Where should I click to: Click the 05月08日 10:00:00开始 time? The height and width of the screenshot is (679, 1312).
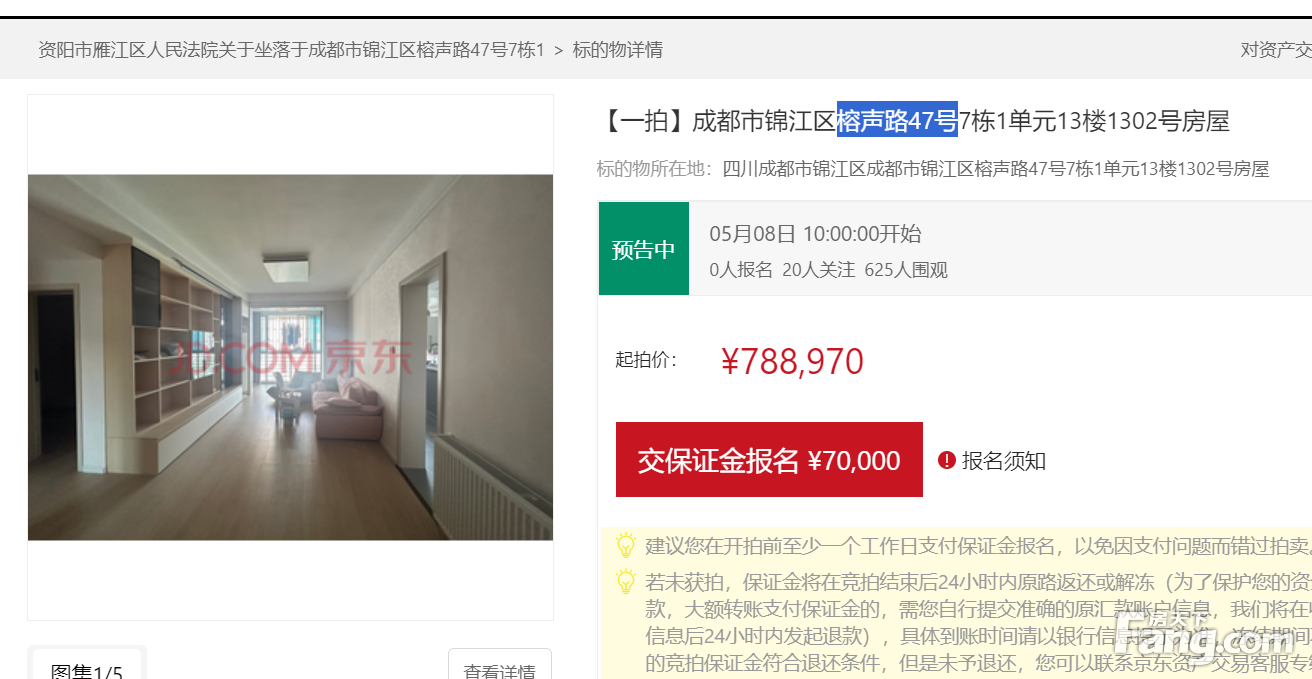click(x=816, y=234)
